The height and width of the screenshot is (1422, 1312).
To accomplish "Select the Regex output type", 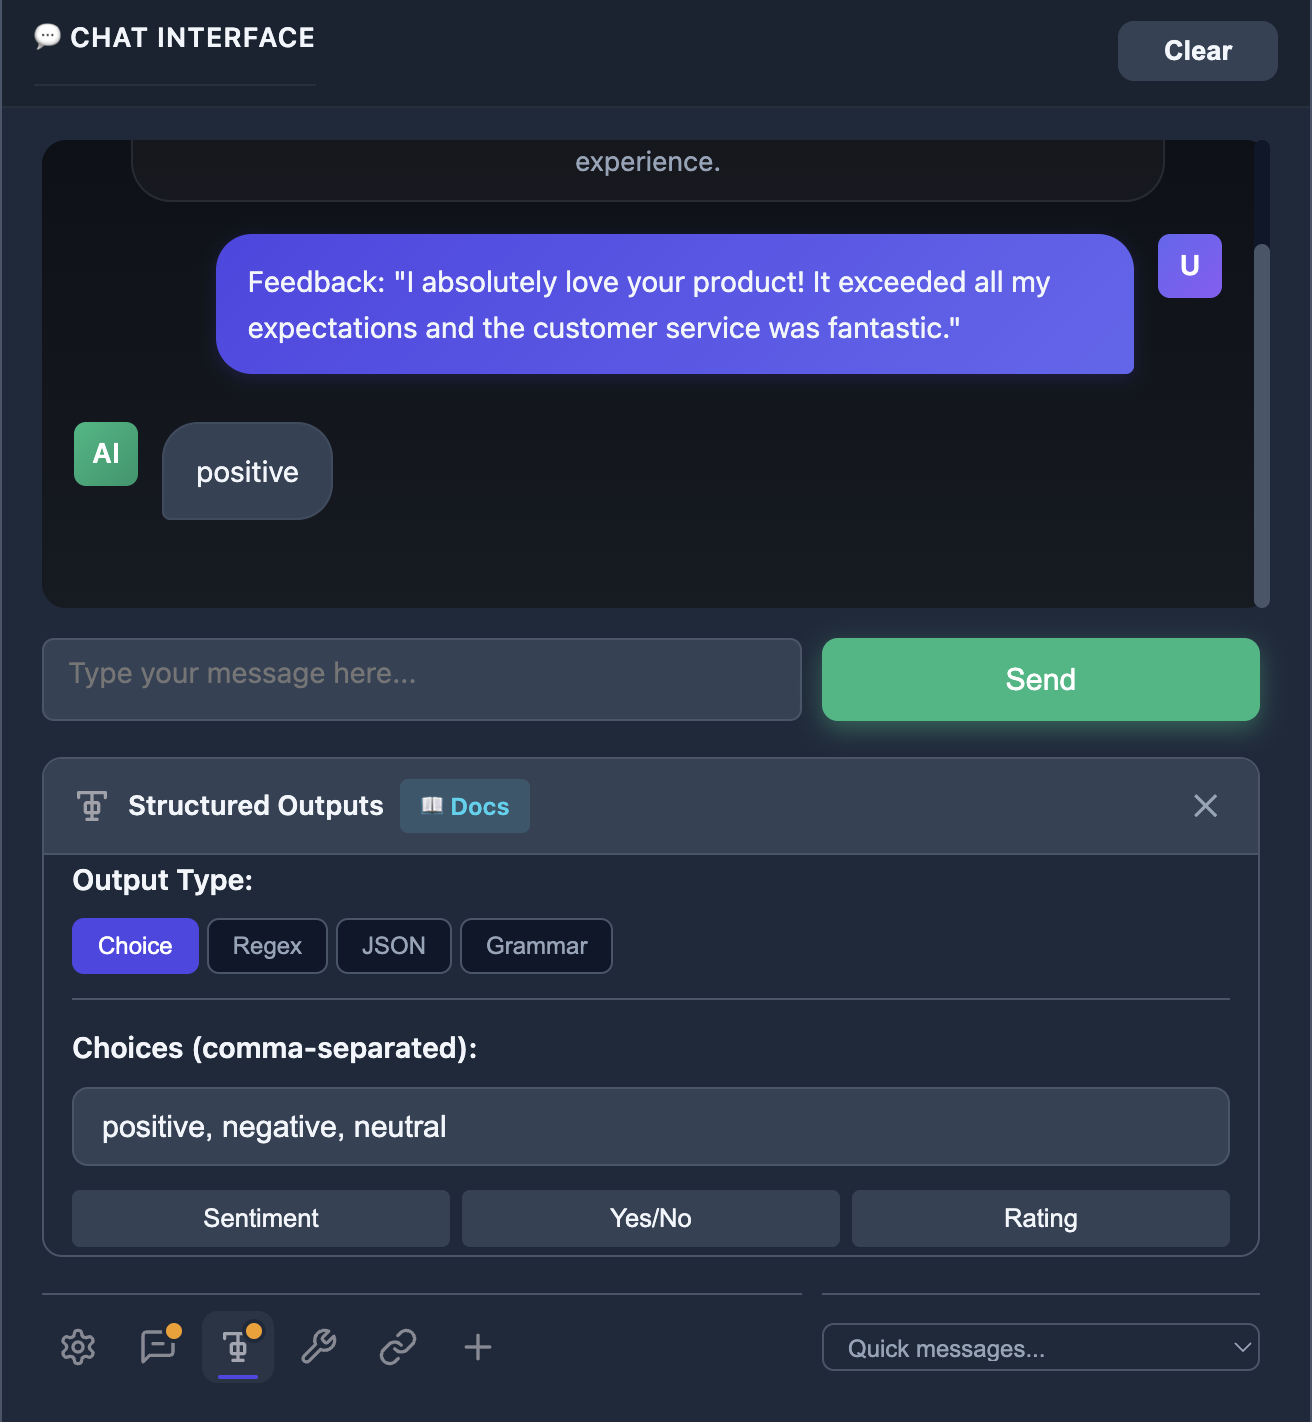I will coord(267,946).
